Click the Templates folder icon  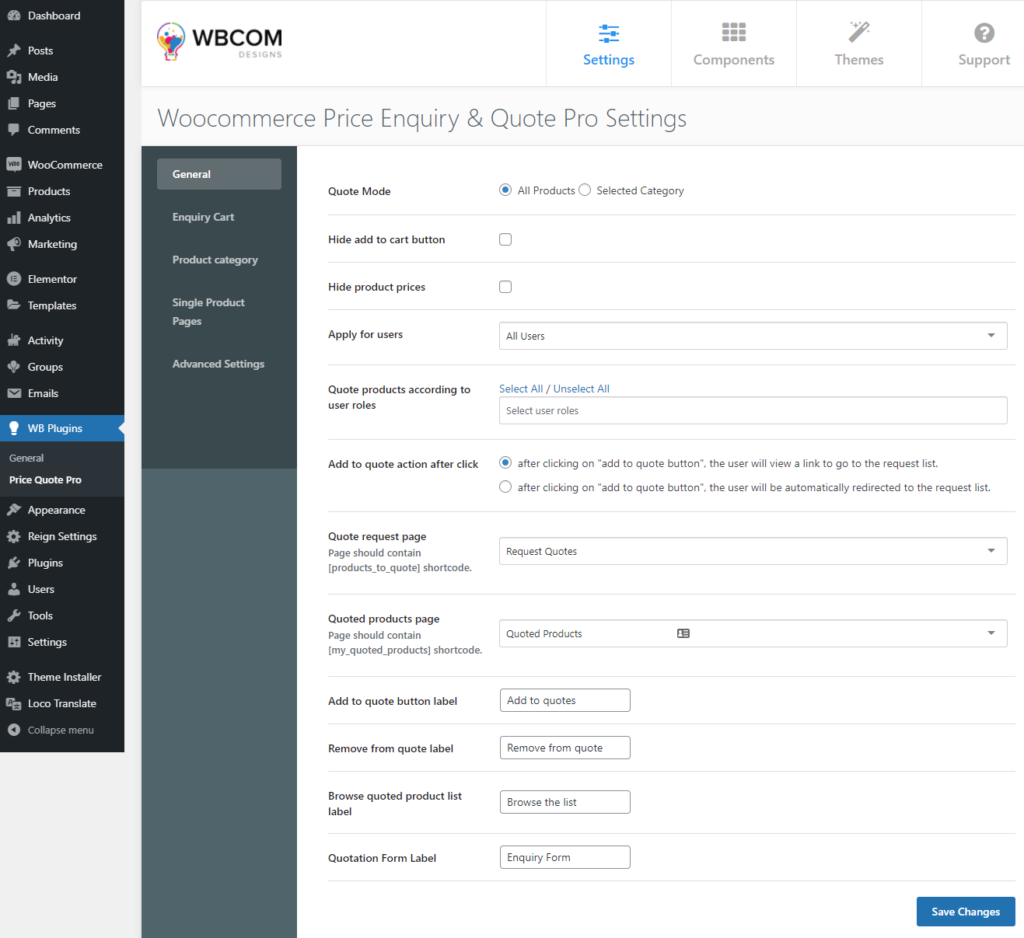pyautogui.click(x=14, y=305)
